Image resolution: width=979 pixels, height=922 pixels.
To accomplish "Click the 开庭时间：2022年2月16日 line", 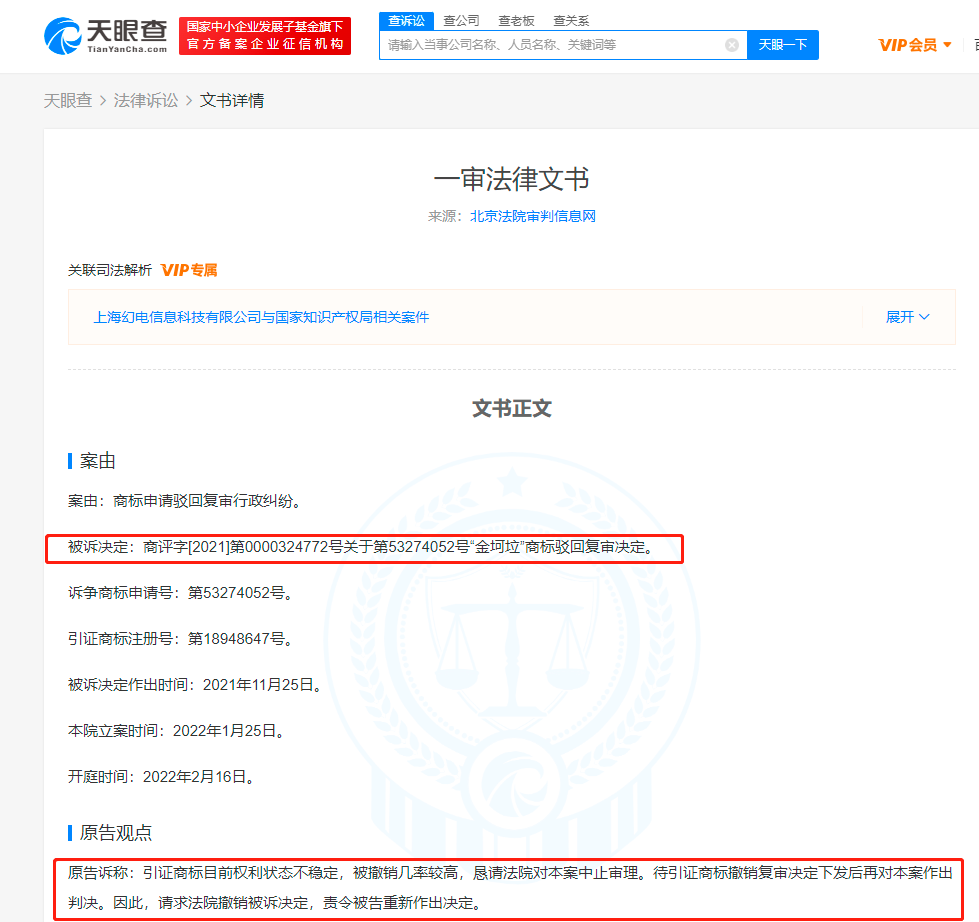I will point(162,777).
